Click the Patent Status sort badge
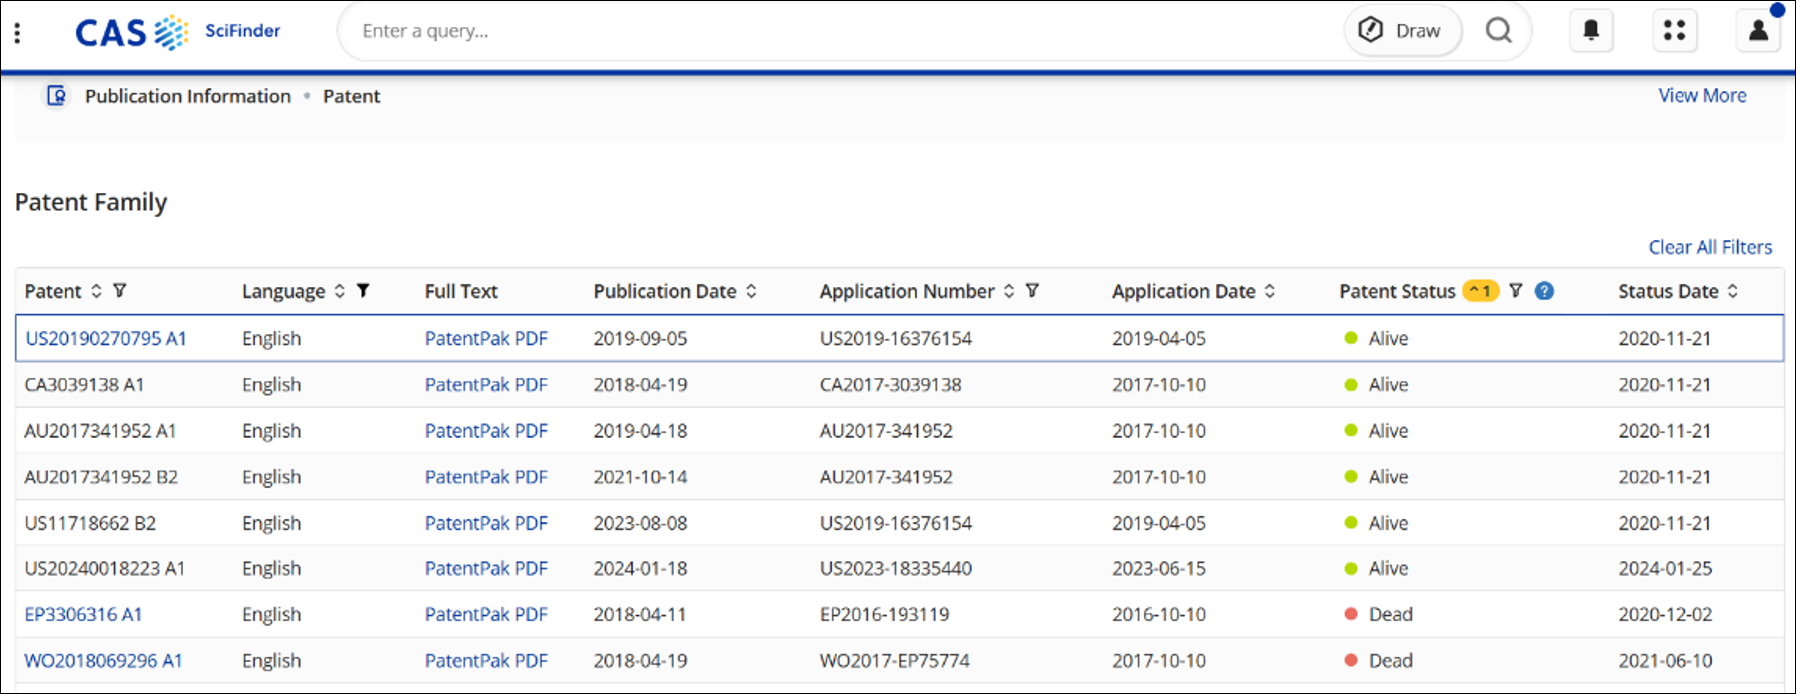The image size is (1796, 694). coord(1481,291)
